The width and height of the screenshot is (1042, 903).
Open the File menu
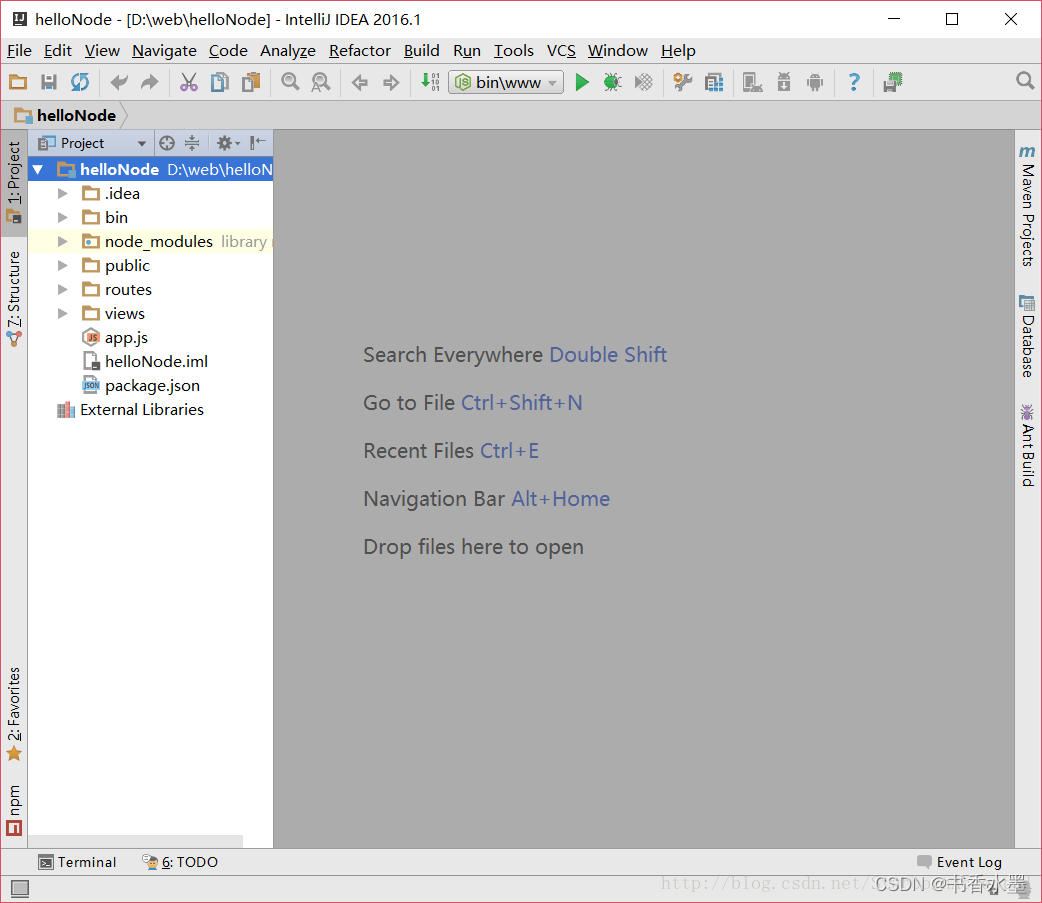coord(19,50)
